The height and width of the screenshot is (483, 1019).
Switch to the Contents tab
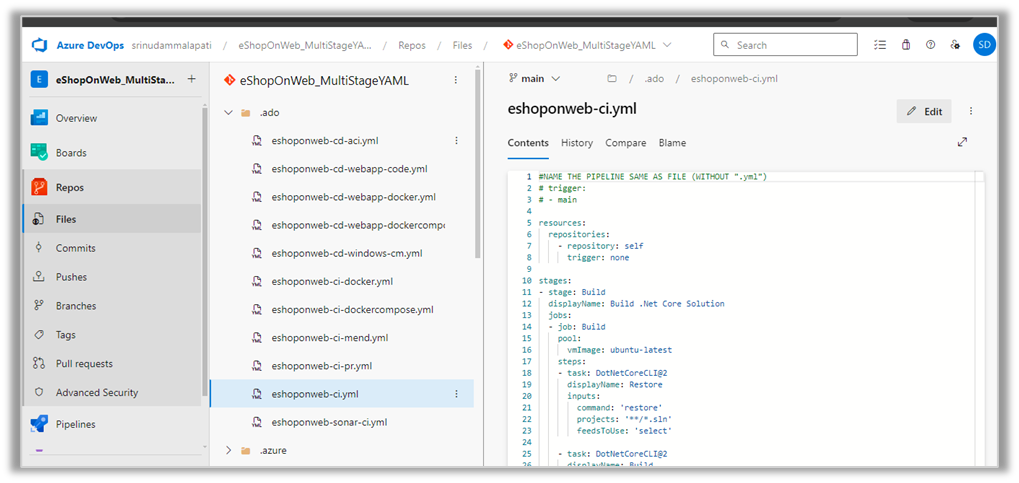tap(528, 143)
